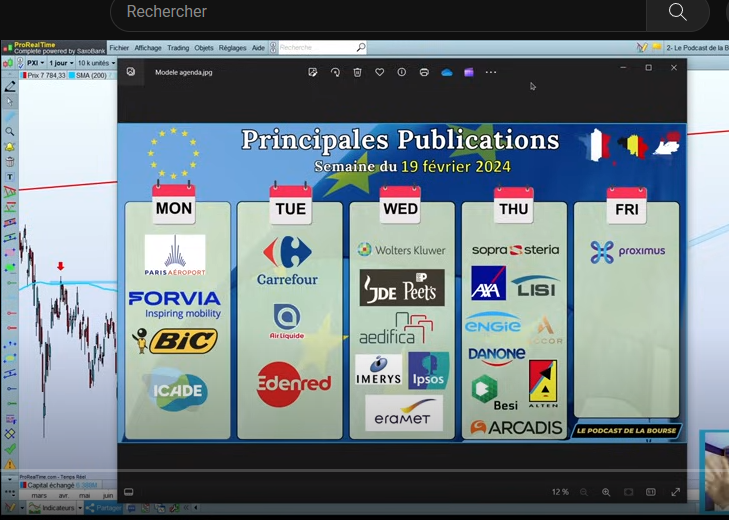The image size is (729, 525).
Task: Click the three-dots icon in left sidebar bottom
Action: pos(10,492)
